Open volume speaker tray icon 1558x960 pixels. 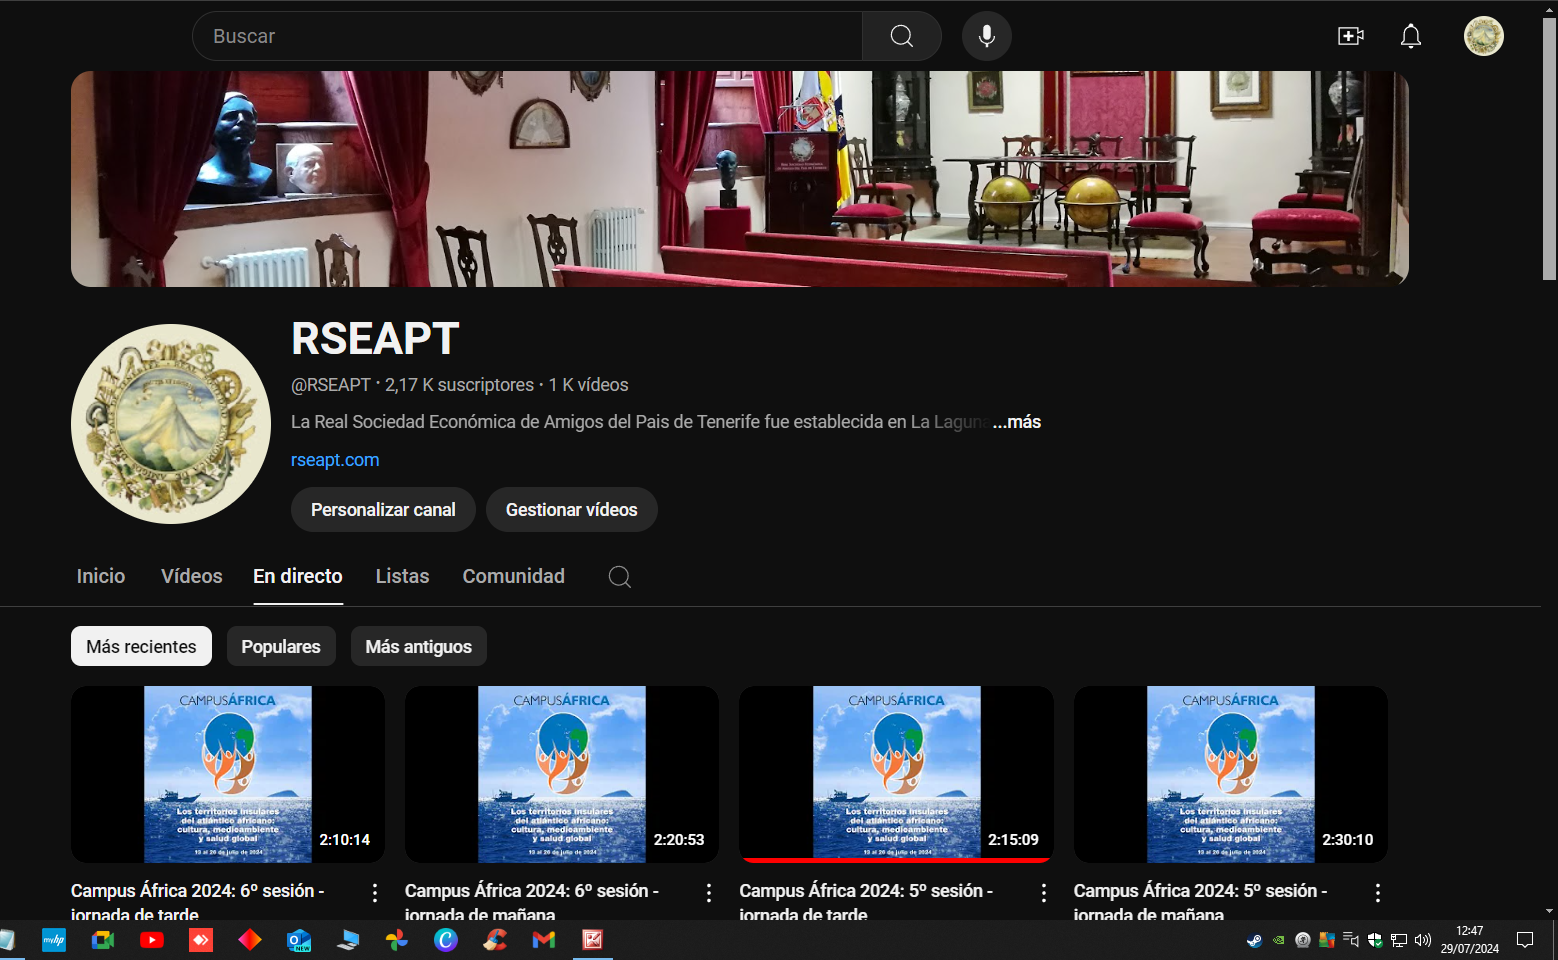point(1423,940)
